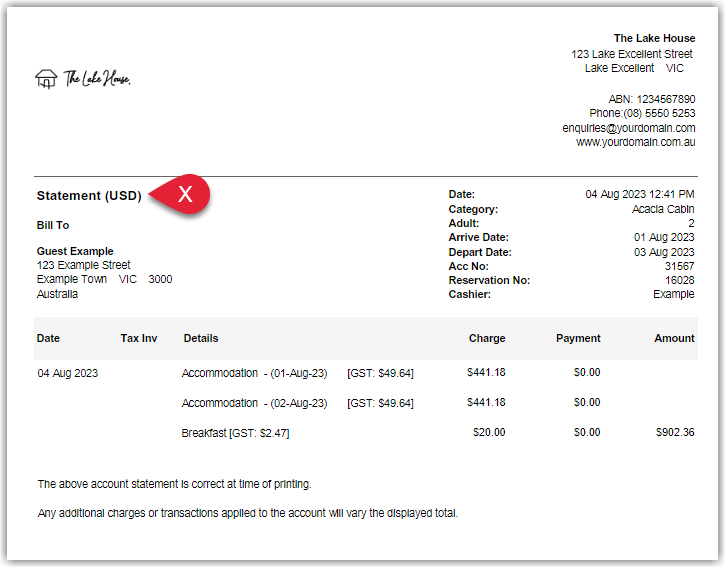Click reservation number '16028'

tap(679, 281)
